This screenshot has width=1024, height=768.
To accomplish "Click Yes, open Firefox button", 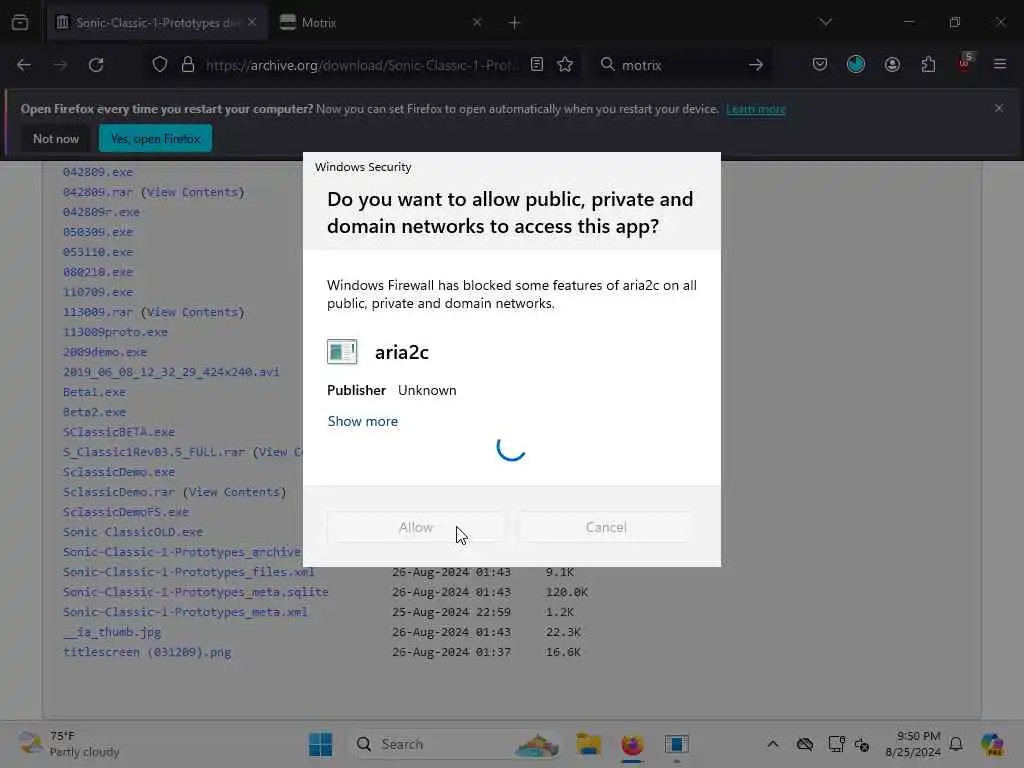I will (155, 138).
